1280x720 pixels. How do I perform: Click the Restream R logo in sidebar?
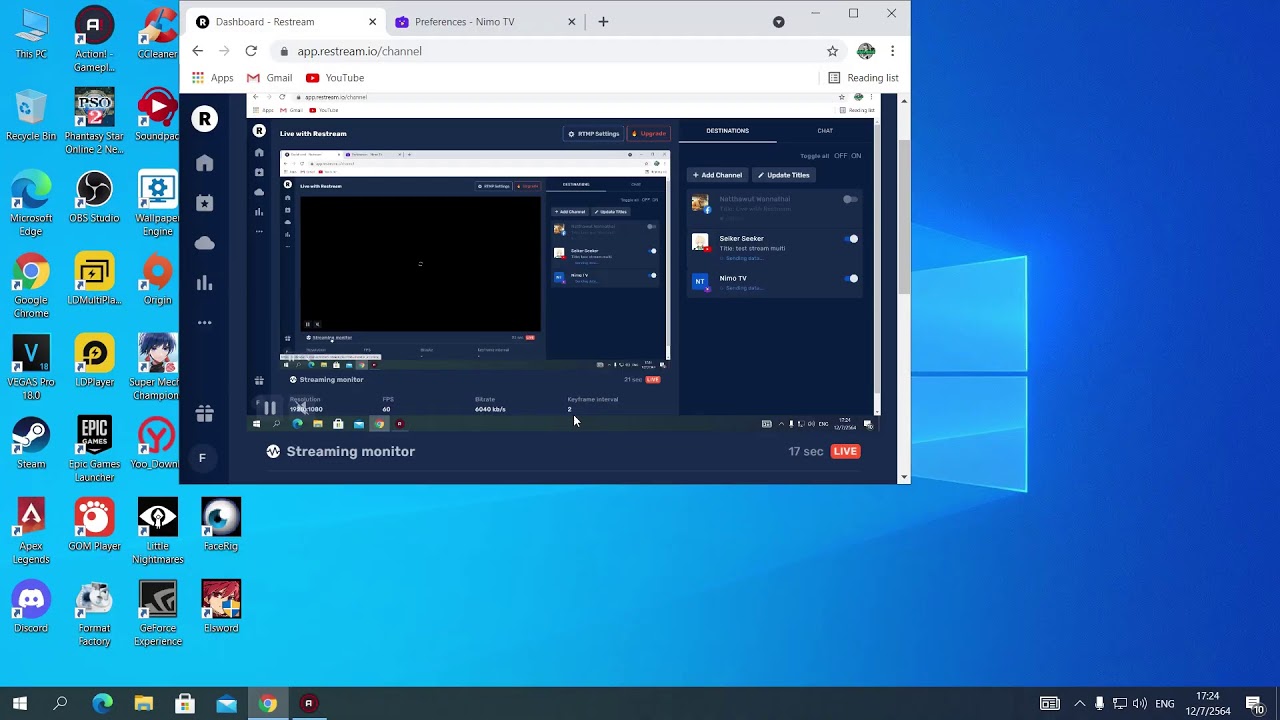204,119
